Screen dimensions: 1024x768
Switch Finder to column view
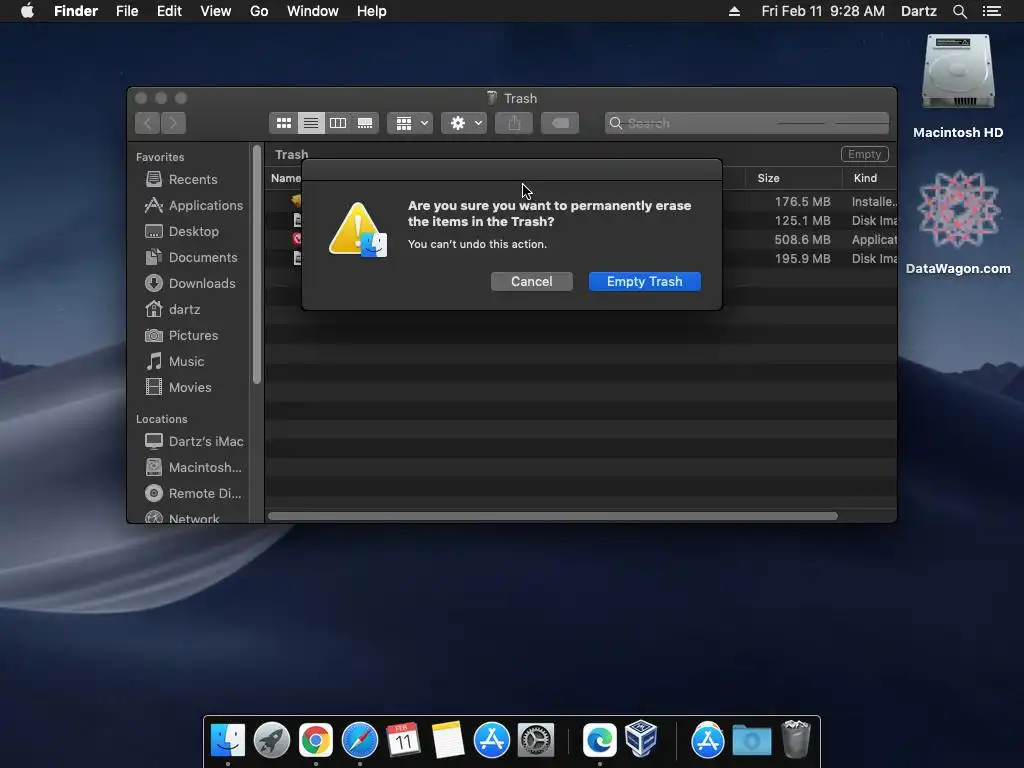(338, 123)
